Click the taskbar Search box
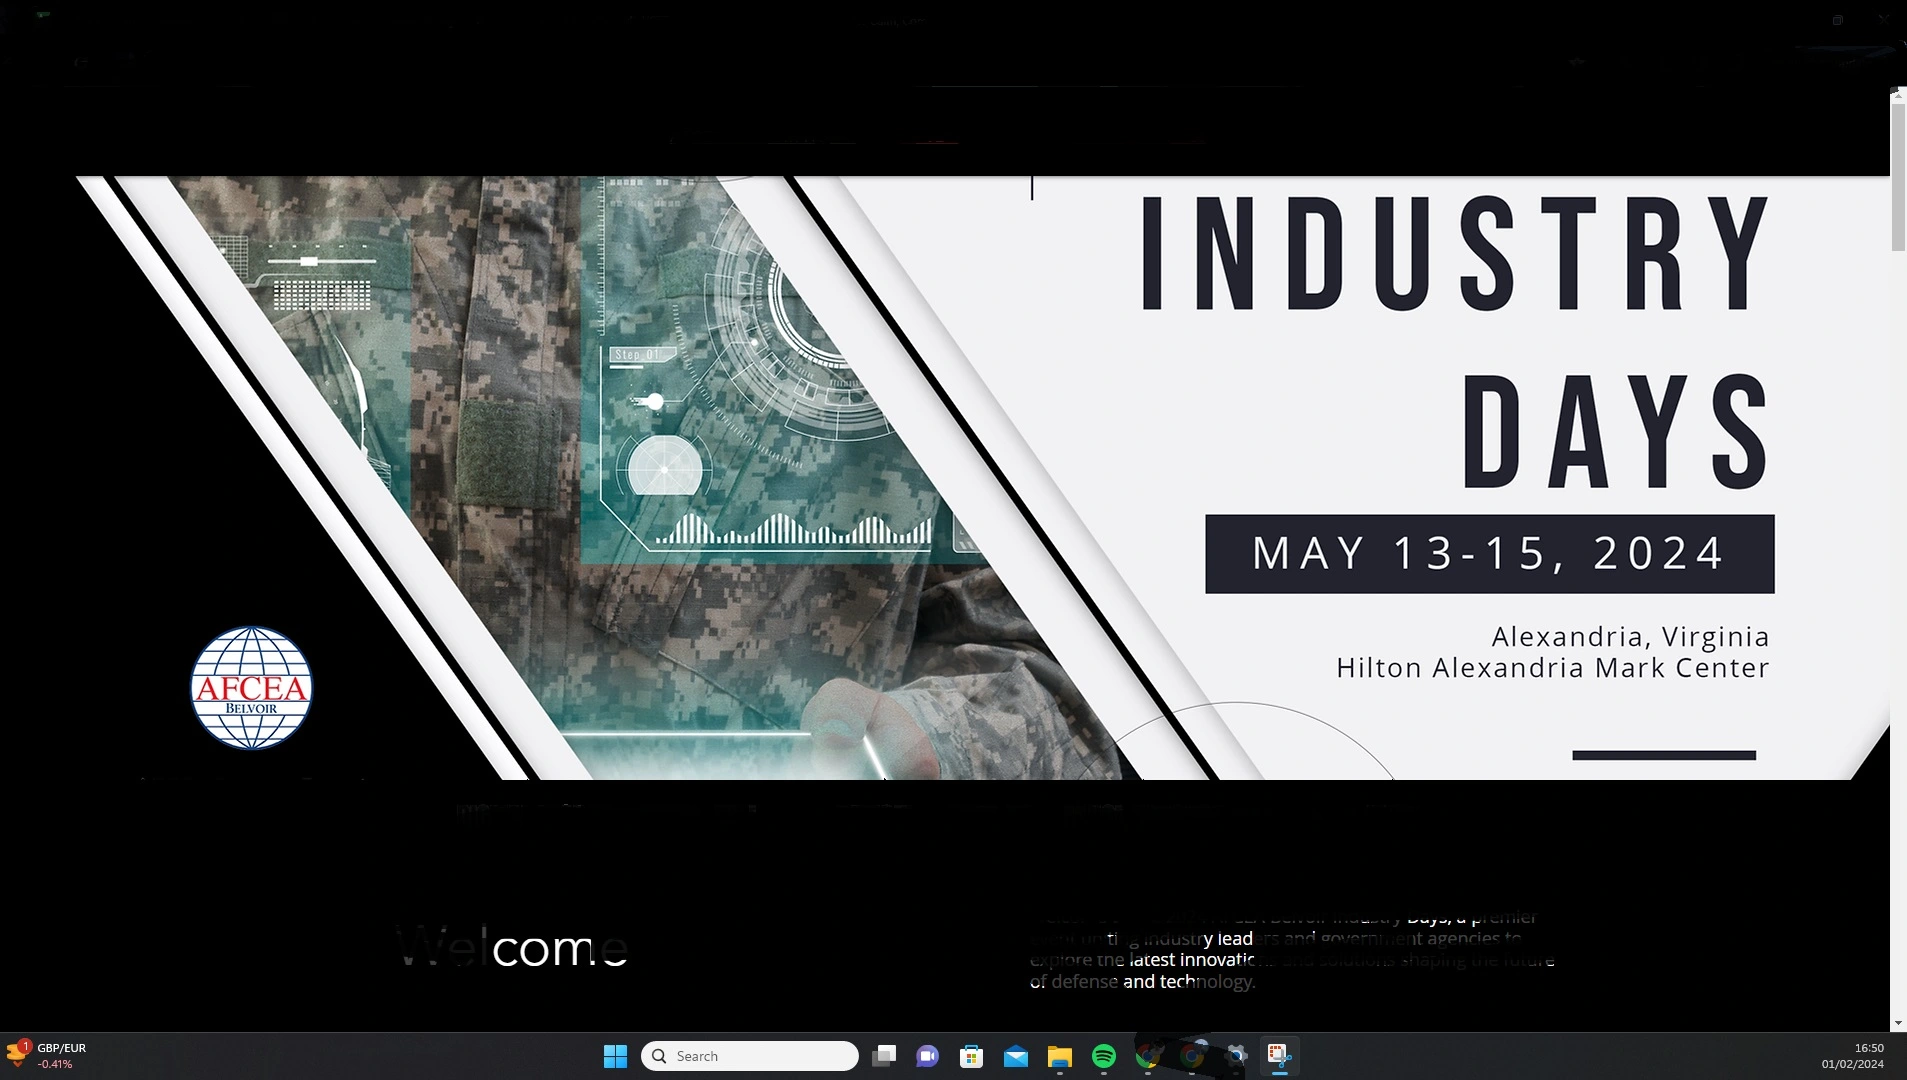 [750, 1056]
